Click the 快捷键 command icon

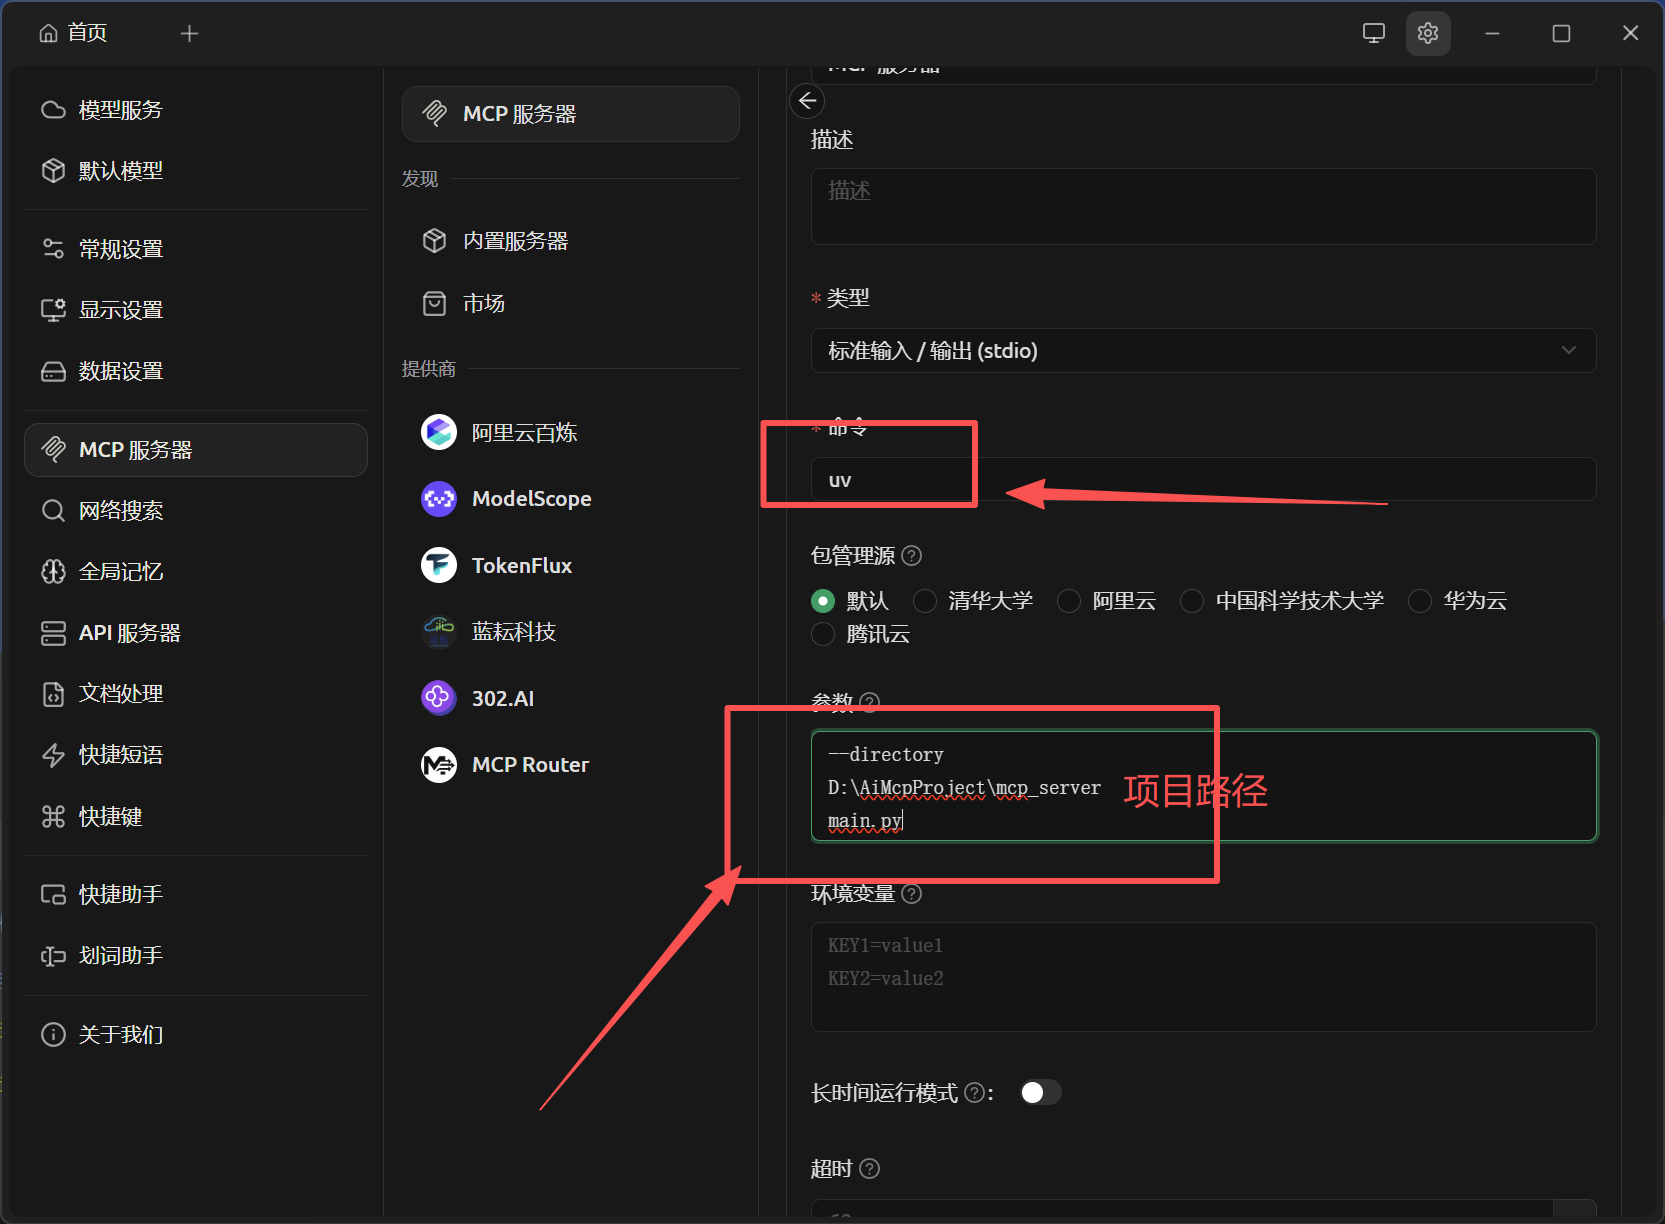tap(53, 817)
